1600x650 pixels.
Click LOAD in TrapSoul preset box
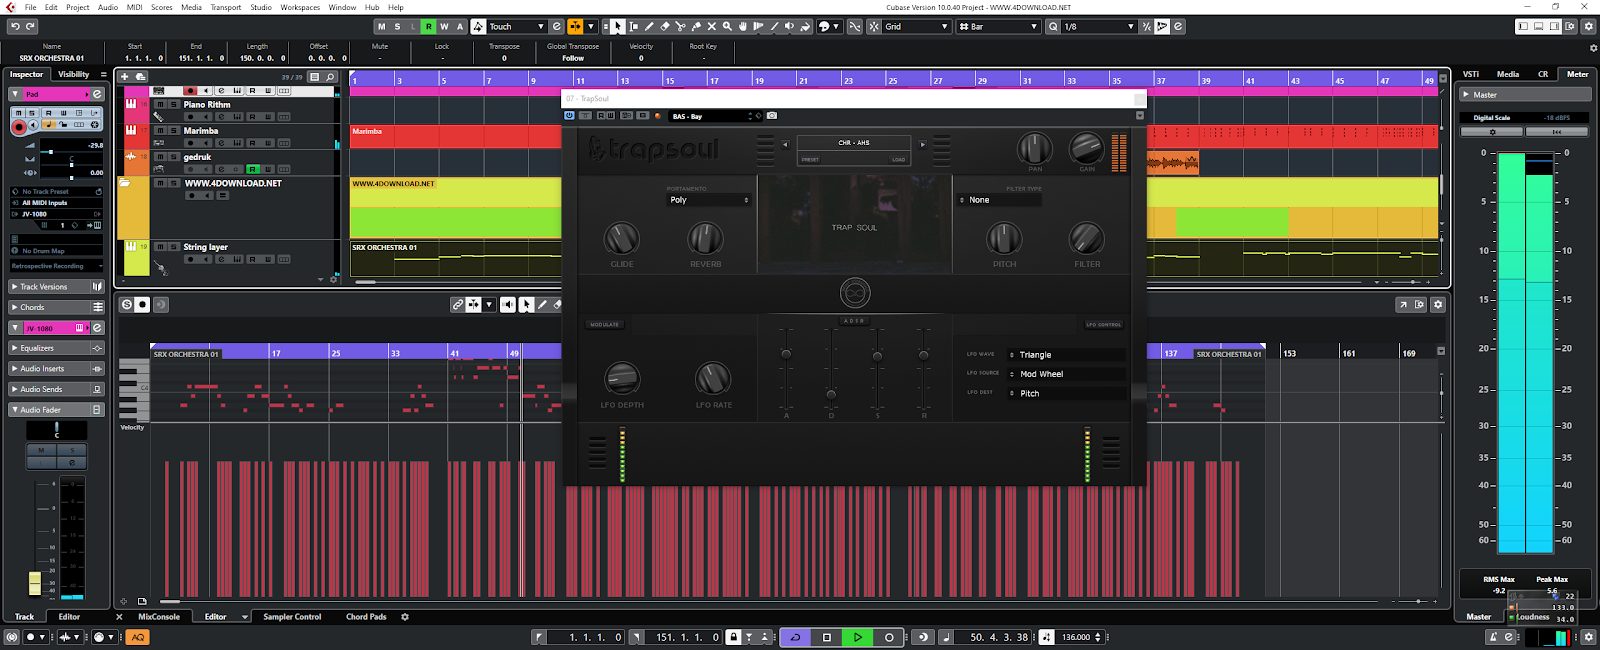(898, 160)
